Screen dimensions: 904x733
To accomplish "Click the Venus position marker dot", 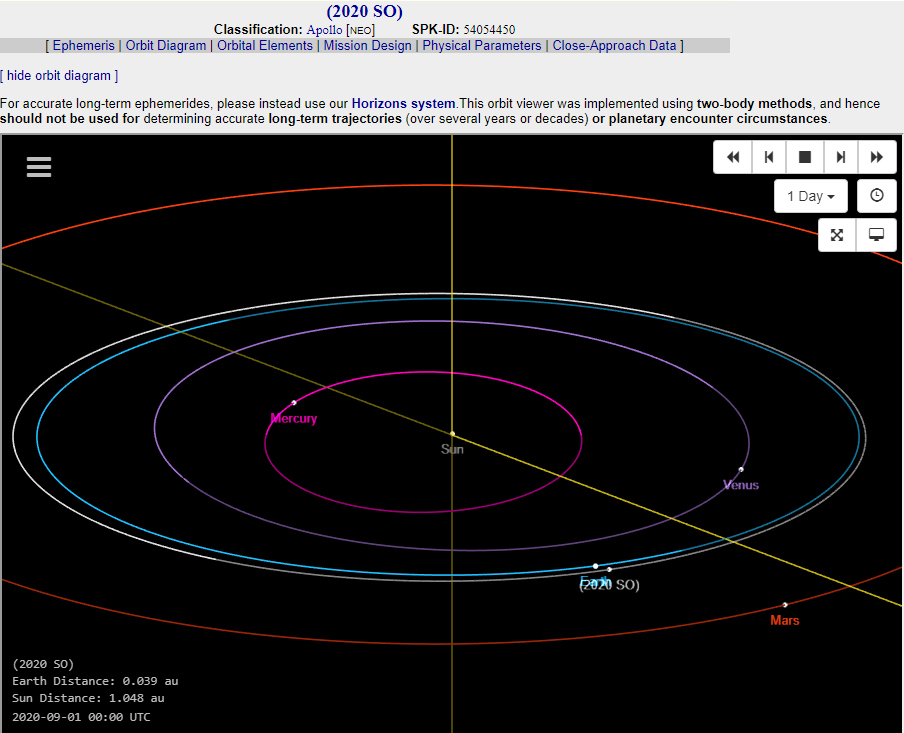I will click(x=741, y=469).
